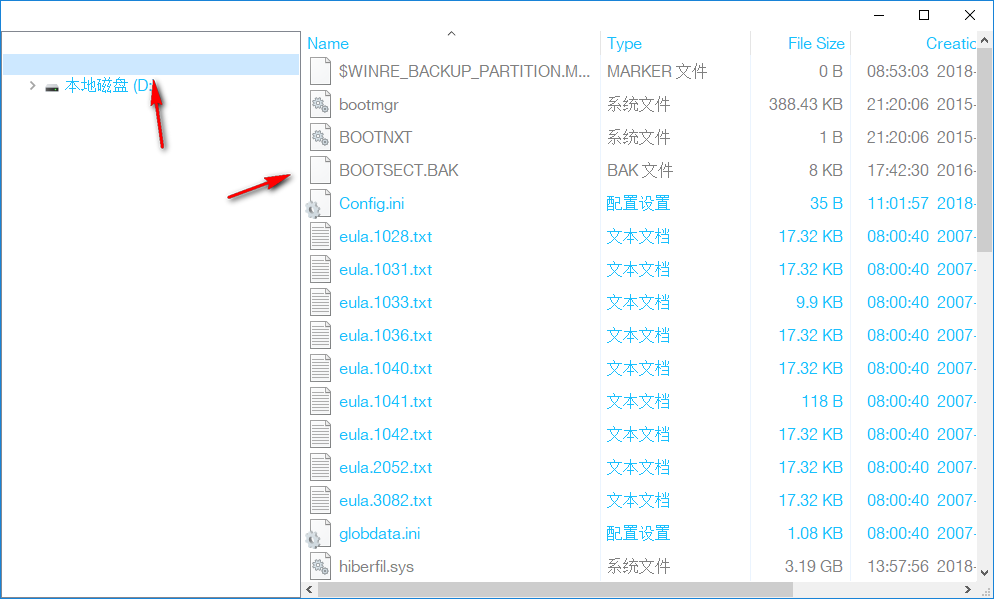Collapse the drive node in the left panel
The width and height of the screenshot is (994, 599).
(31, 86)
